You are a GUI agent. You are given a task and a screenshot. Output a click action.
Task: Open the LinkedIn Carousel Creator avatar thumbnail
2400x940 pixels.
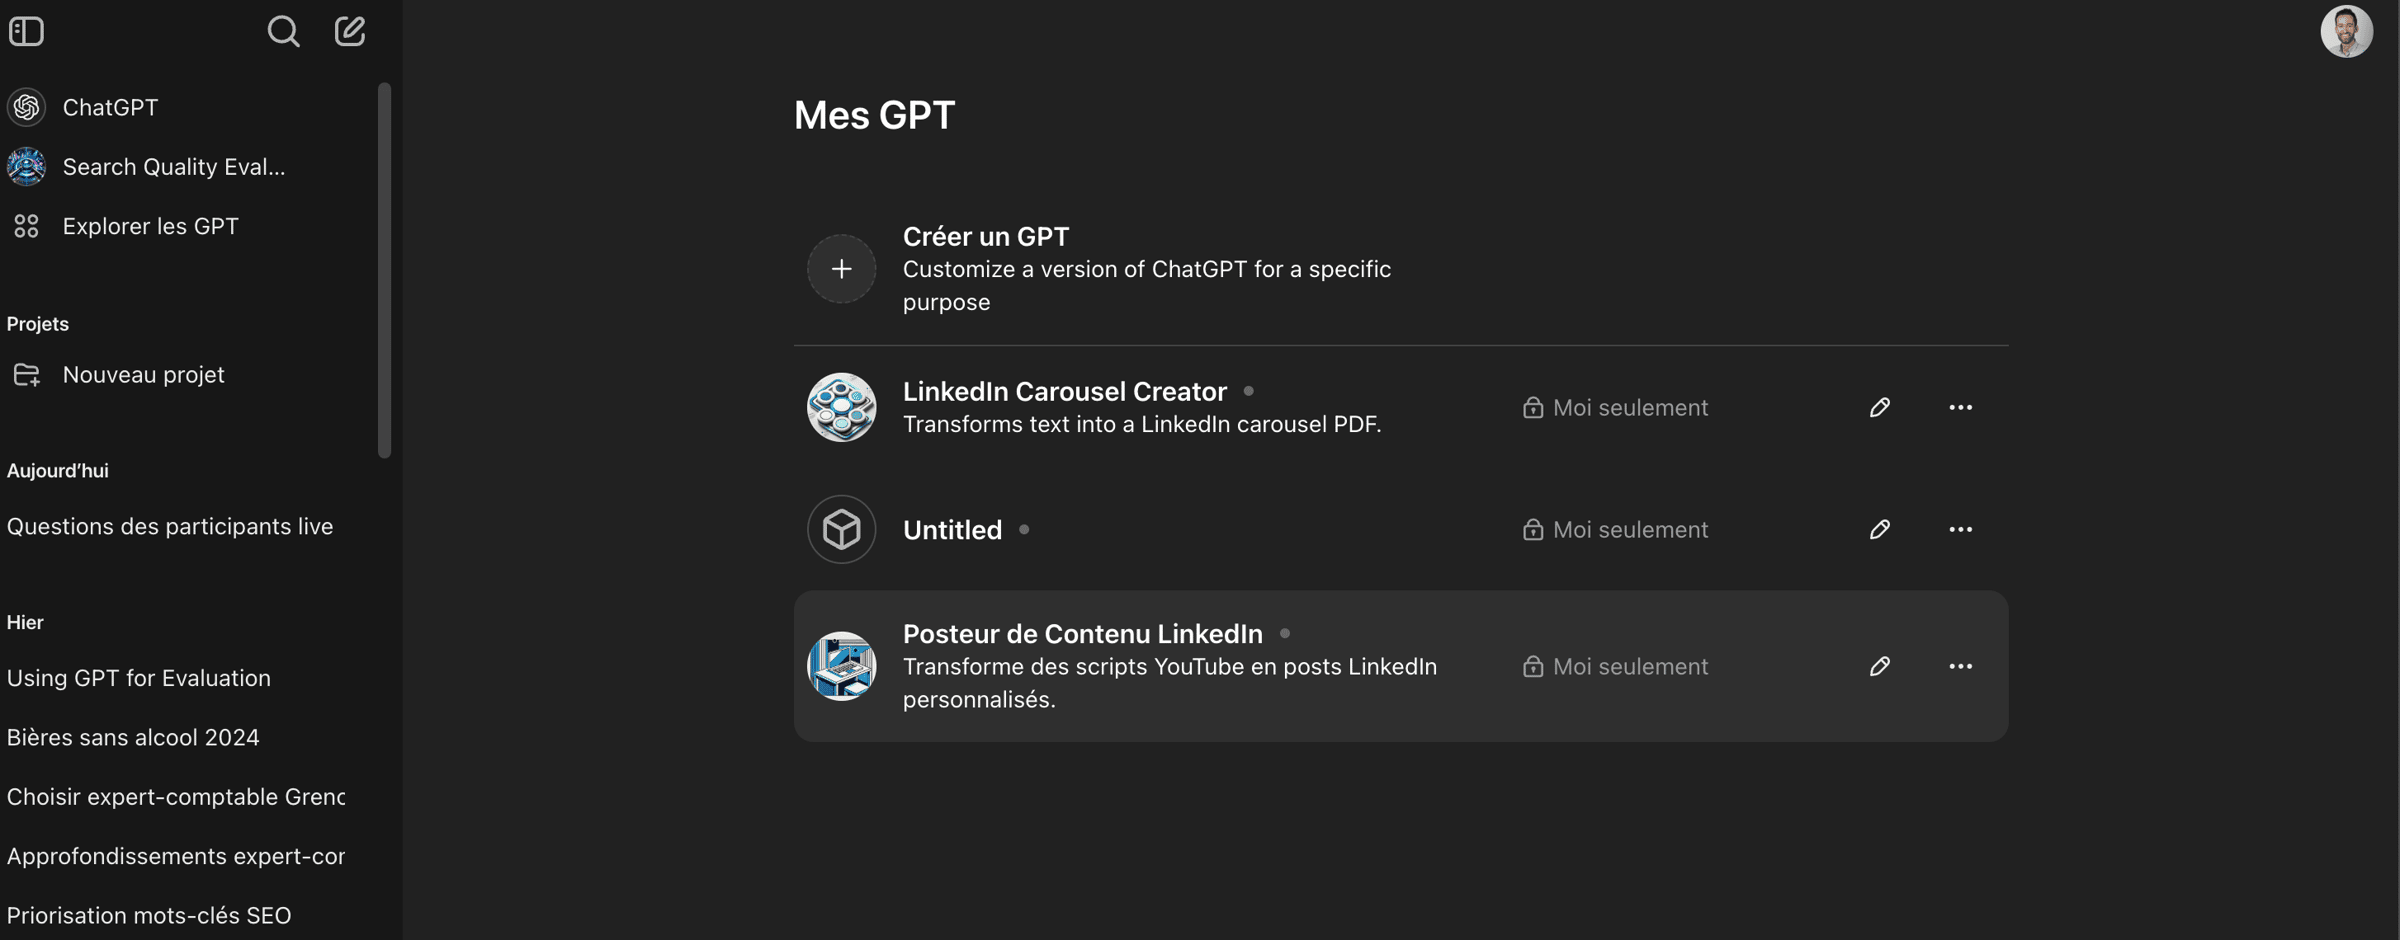[x=841, y=407]
